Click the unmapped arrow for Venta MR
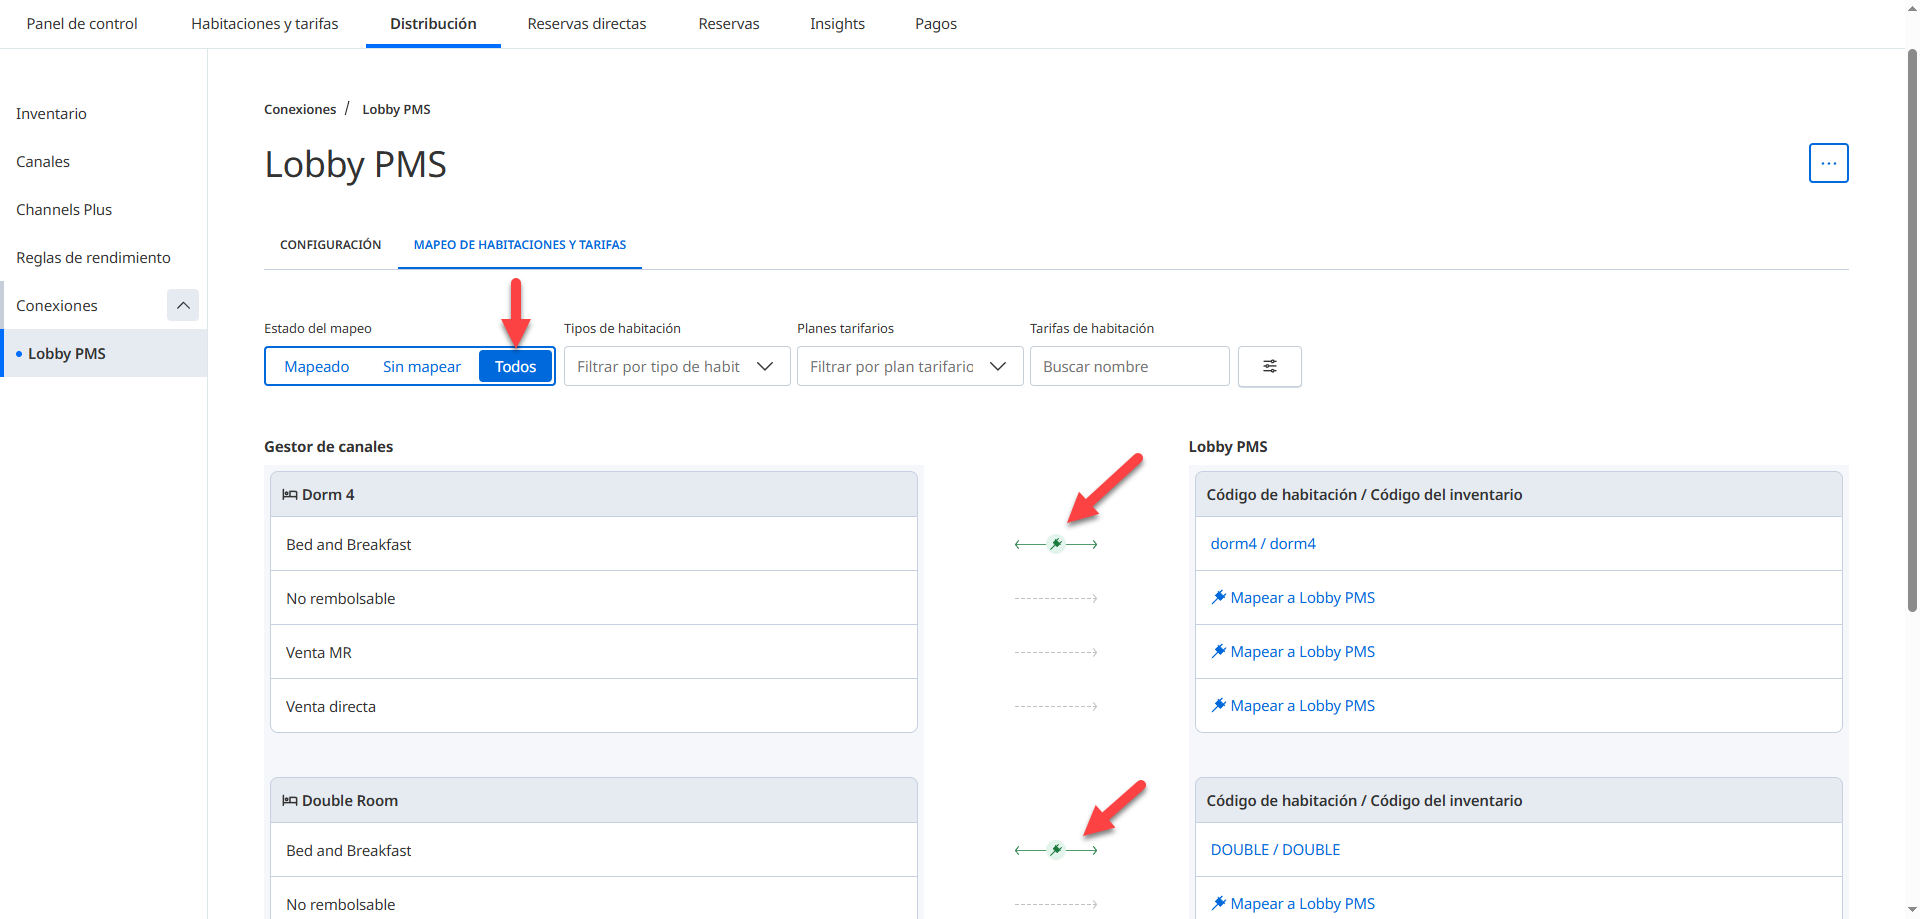This screenshot has width=1920, height=919. coord(1056,652)
